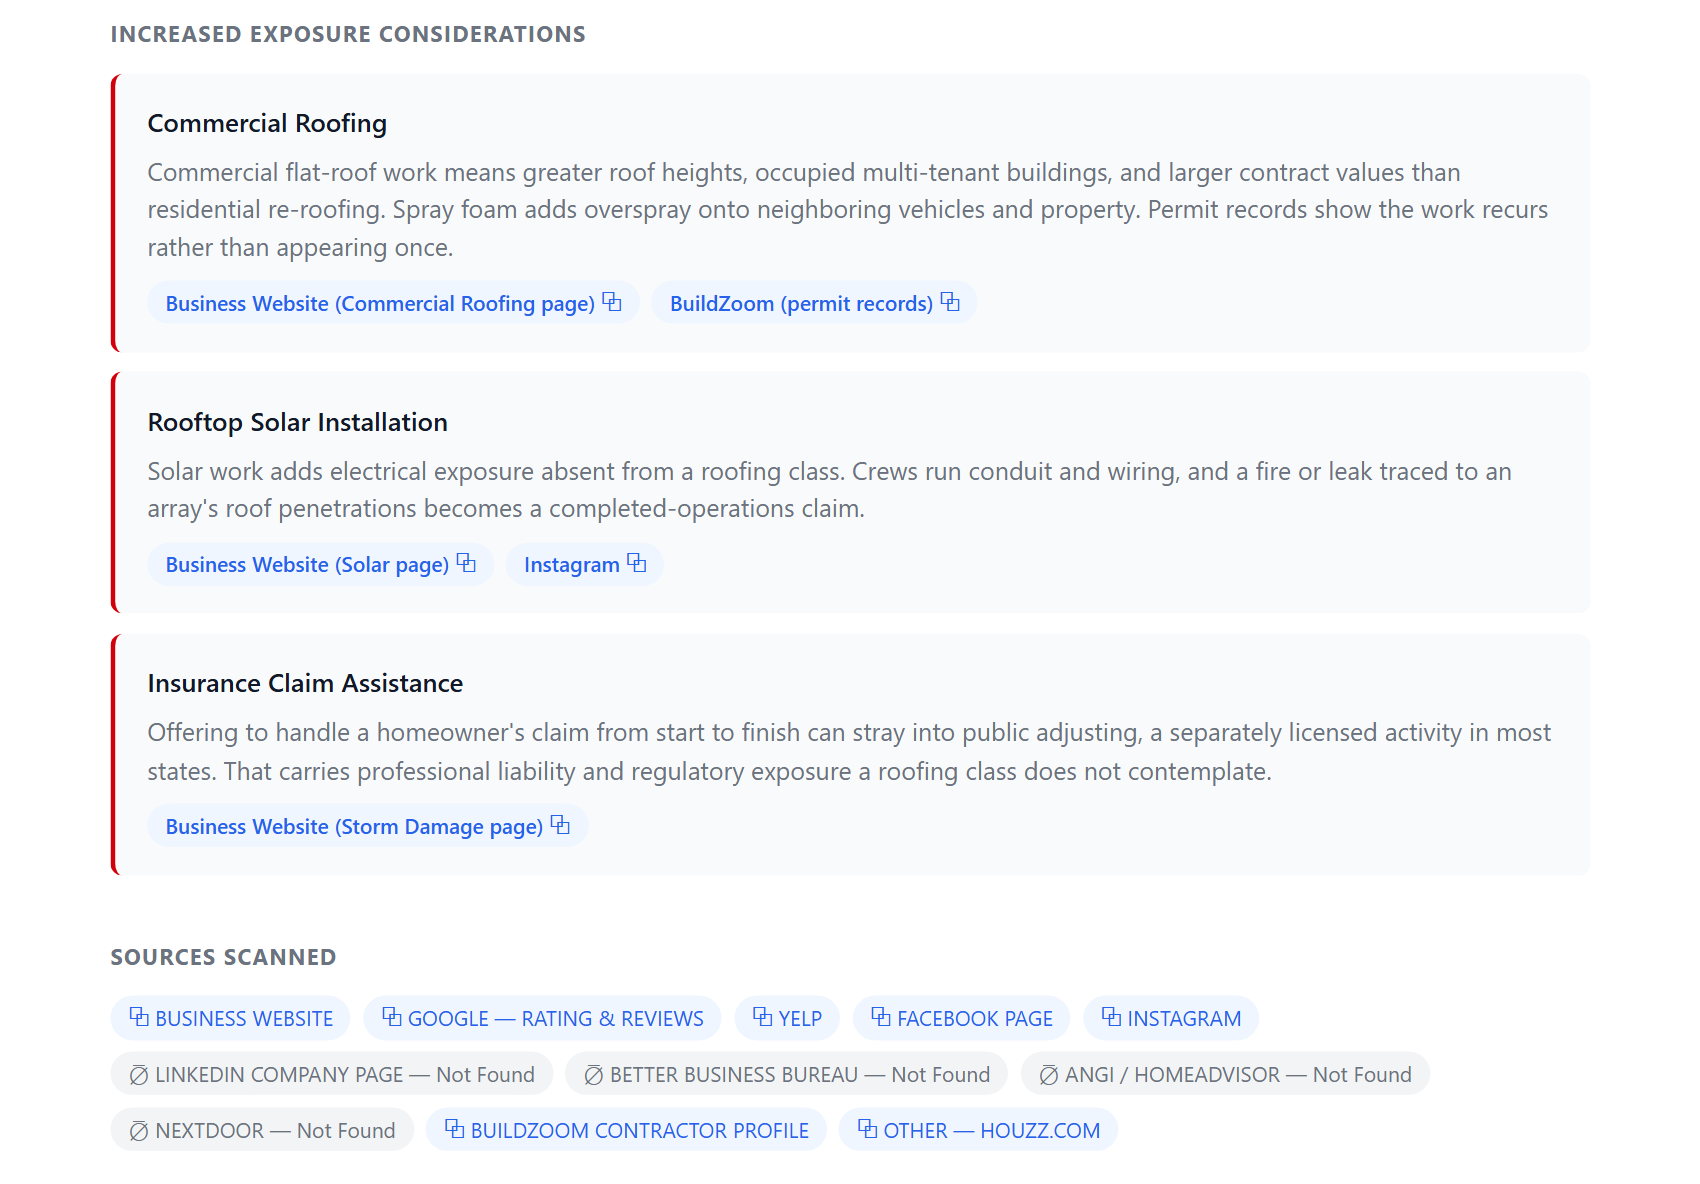This screenshot has height=1184, width=1700.
Task: Click the Rooftop Solar Installation heading
Action: 298,422
